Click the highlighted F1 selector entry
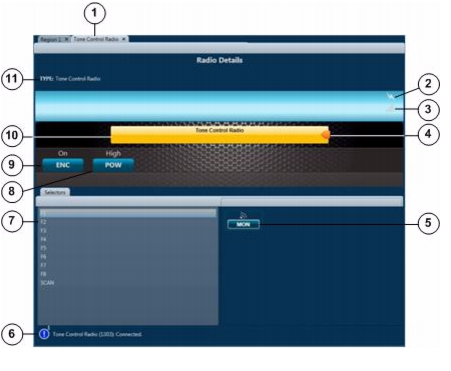451x371 pixels. [x=128, y=213]
